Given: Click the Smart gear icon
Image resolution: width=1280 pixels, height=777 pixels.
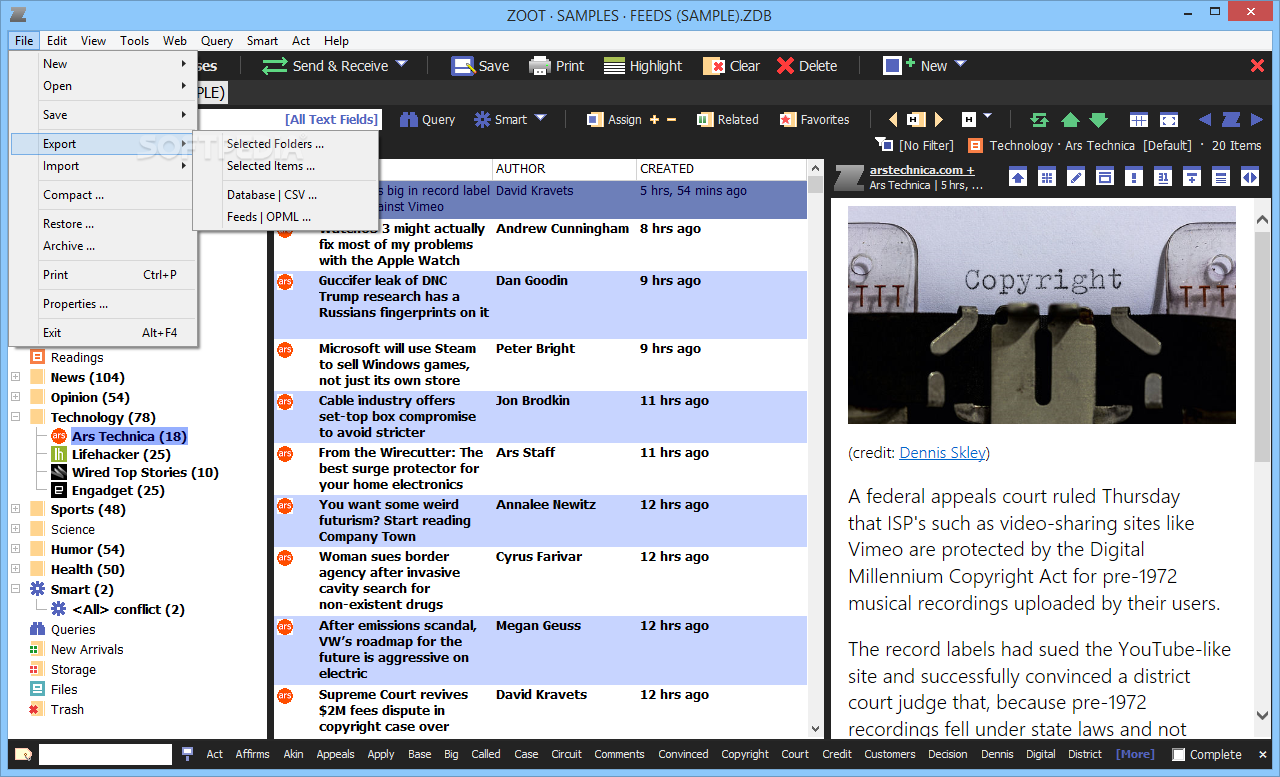Looking at the screenshot, I should click(x=482, y=119).
